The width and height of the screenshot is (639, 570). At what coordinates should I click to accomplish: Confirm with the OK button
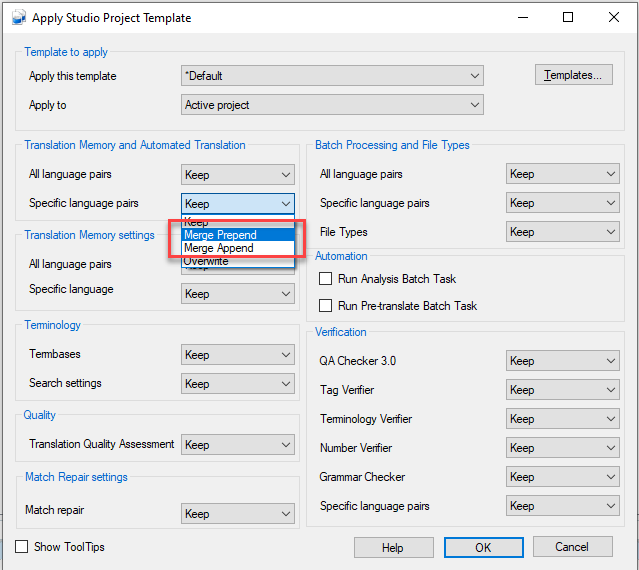click(x=483, y=547)
